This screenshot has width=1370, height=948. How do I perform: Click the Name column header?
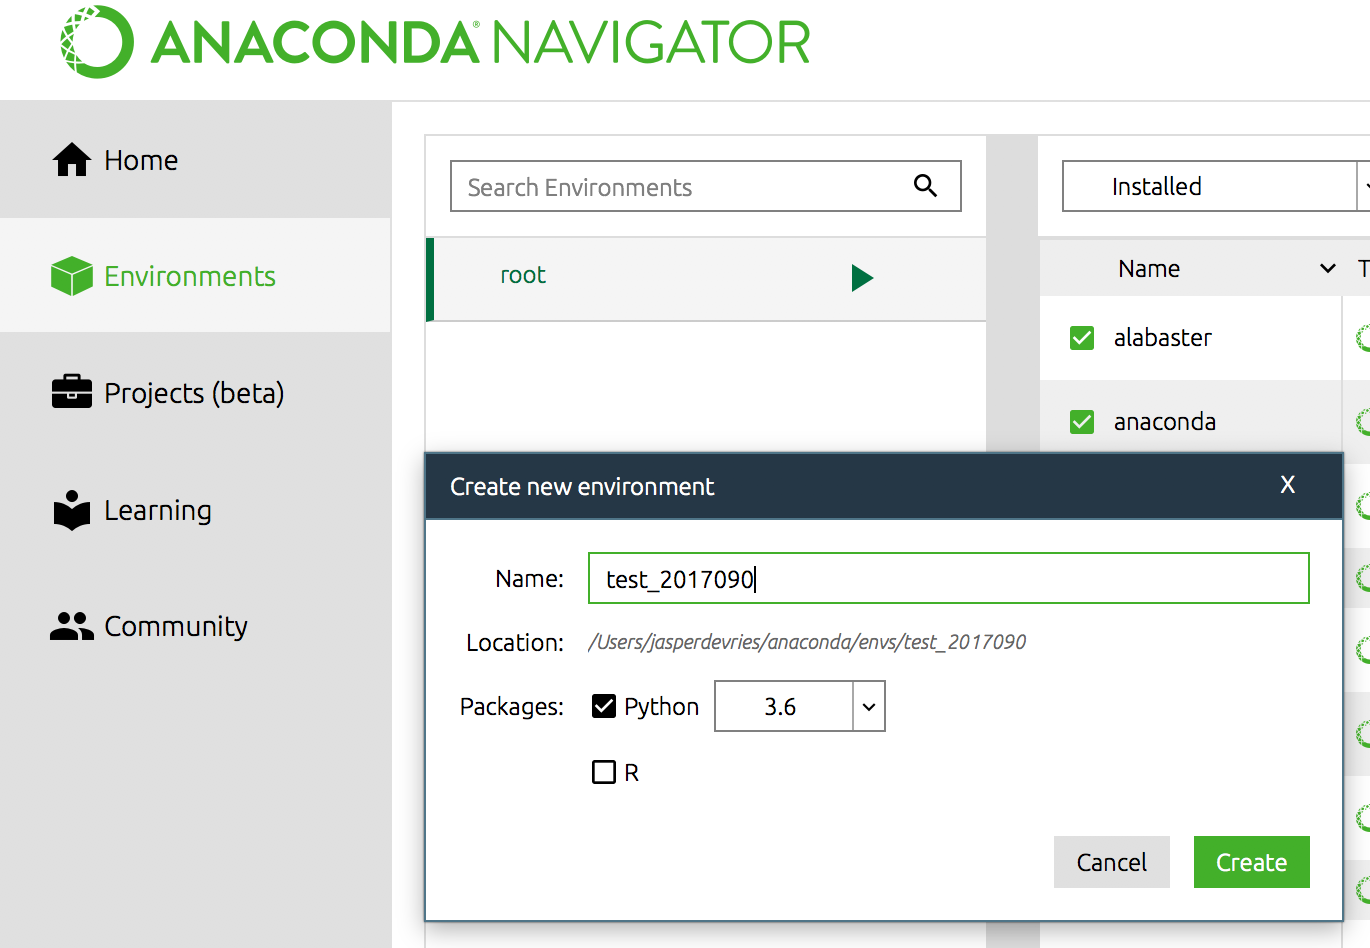pos(1148,268)
